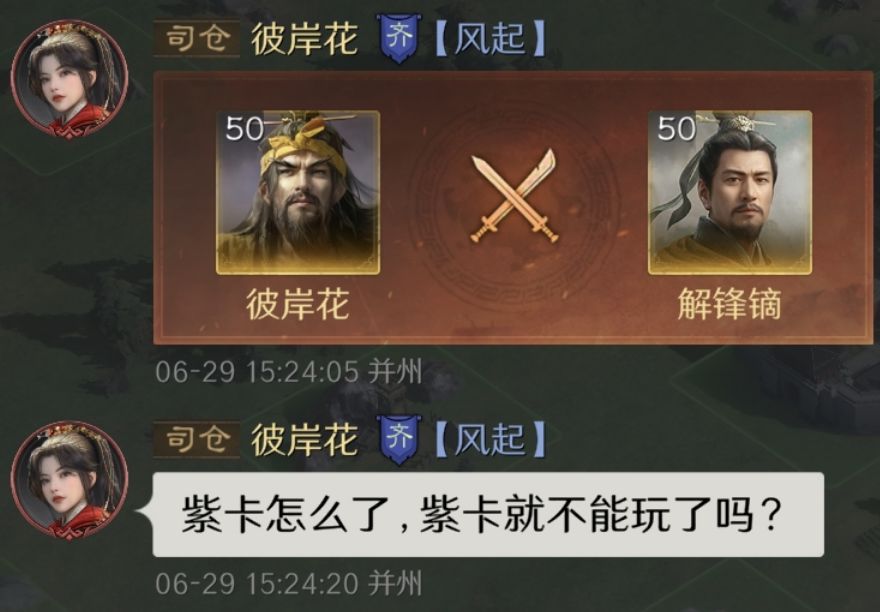
Task: Open the lower 【风起】 alliance link
Action: [490, 440]
